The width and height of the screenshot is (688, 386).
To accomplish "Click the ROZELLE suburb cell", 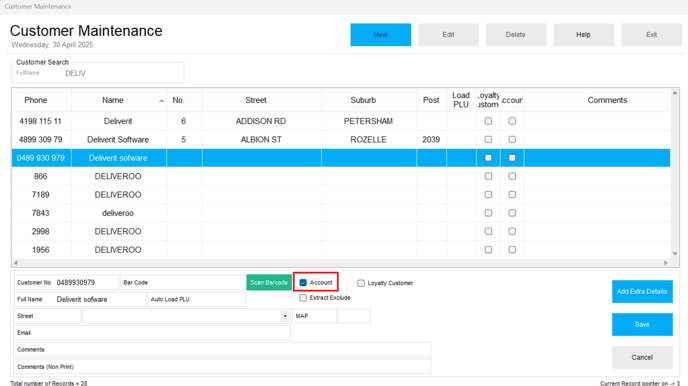I will pyautogui.click(x=369, y=139).
